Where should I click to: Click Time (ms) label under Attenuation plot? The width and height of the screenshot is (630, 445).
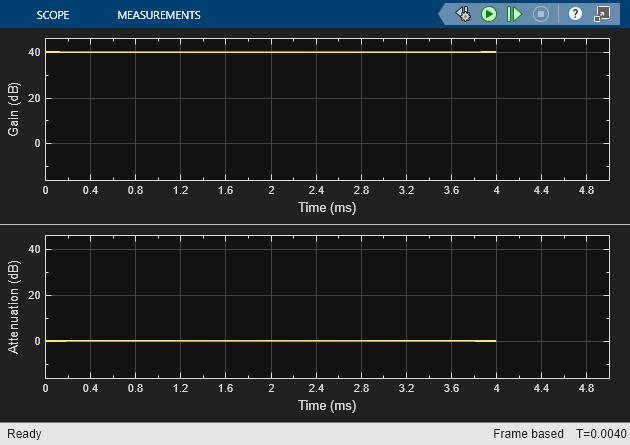click(326, 406)
